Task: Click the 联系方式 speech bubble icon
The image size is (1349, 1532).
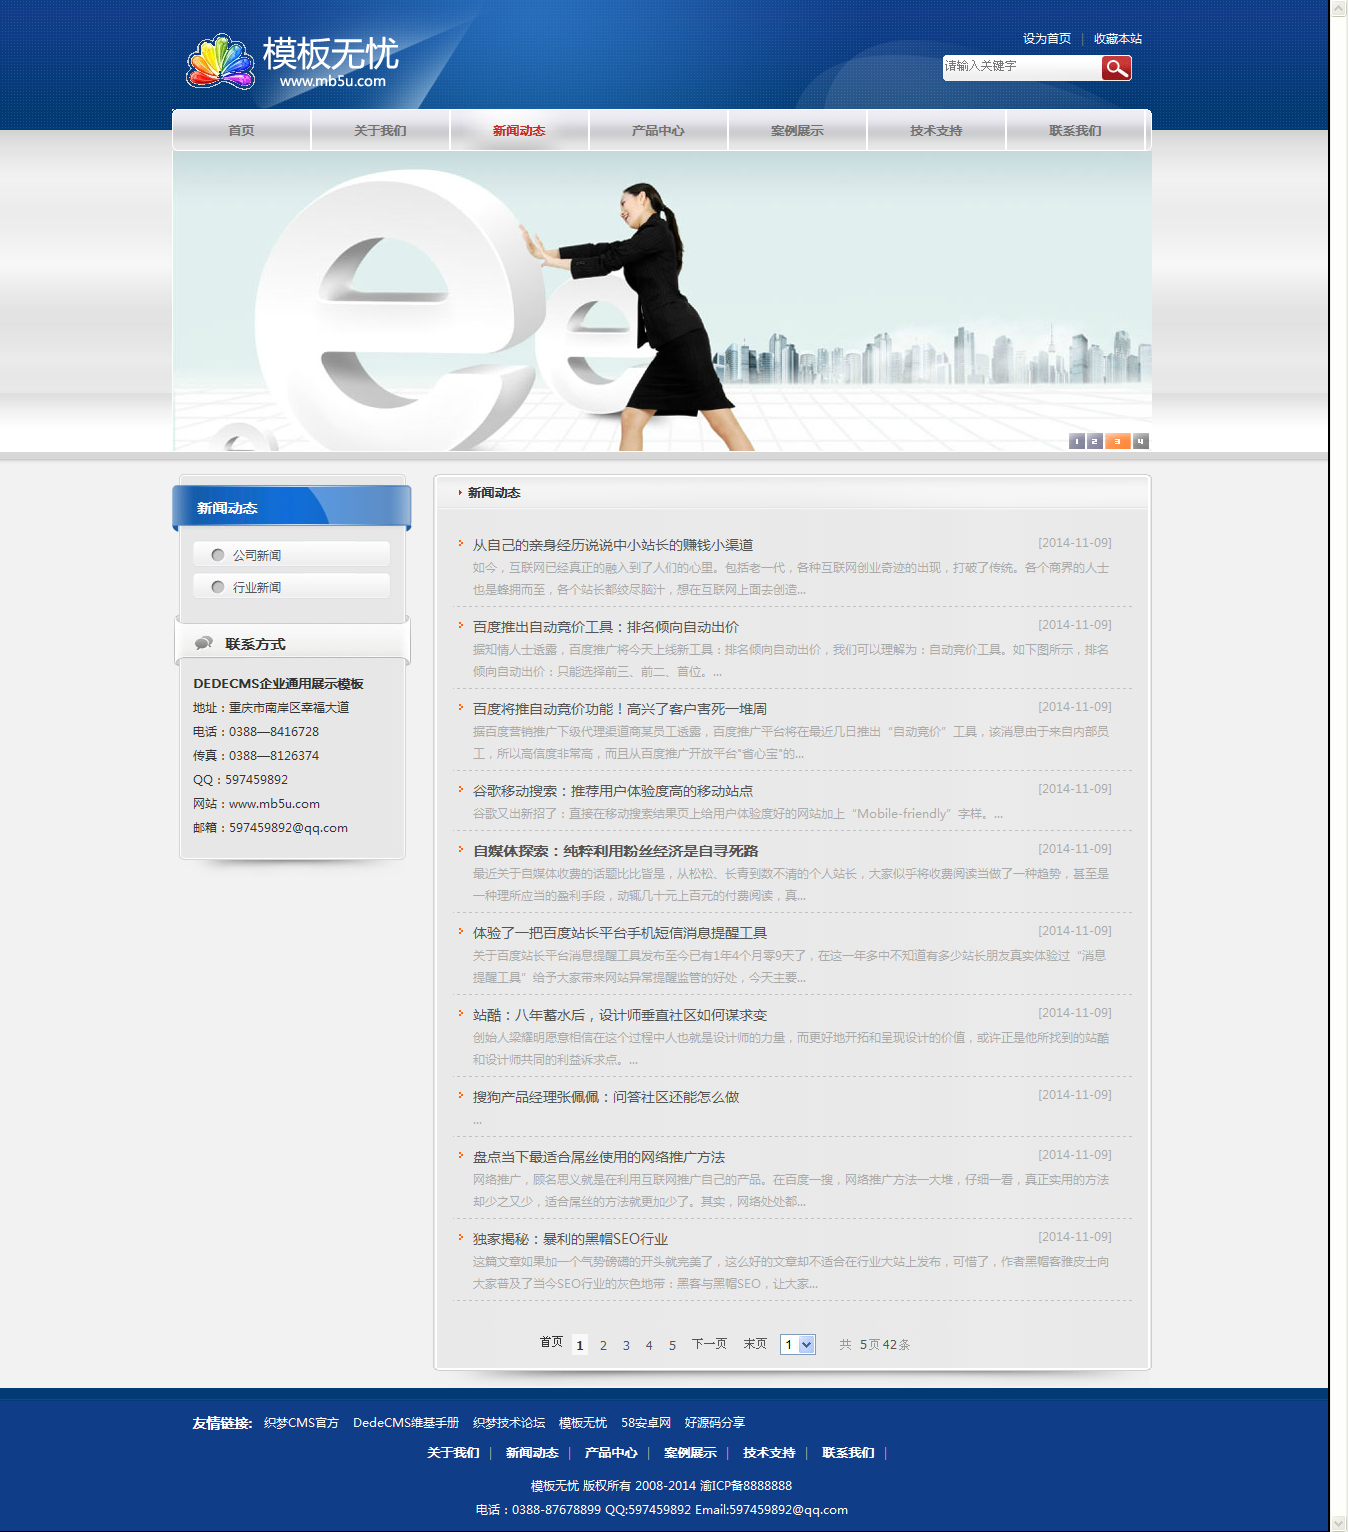Action: pyautogui.click(x=204, y=643)
